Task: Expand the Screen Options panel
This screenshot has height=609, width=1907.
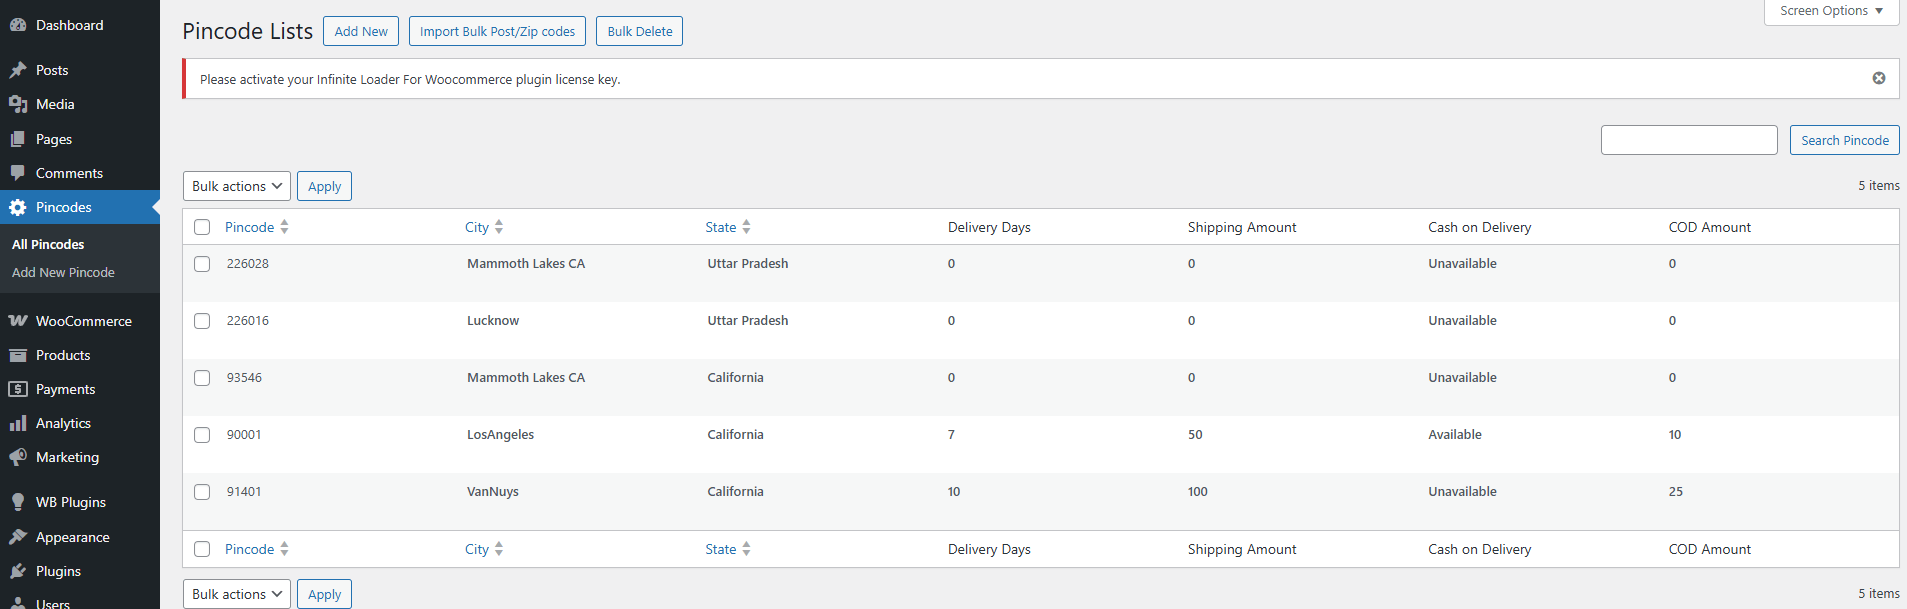Action: (x=1830, y=11)
